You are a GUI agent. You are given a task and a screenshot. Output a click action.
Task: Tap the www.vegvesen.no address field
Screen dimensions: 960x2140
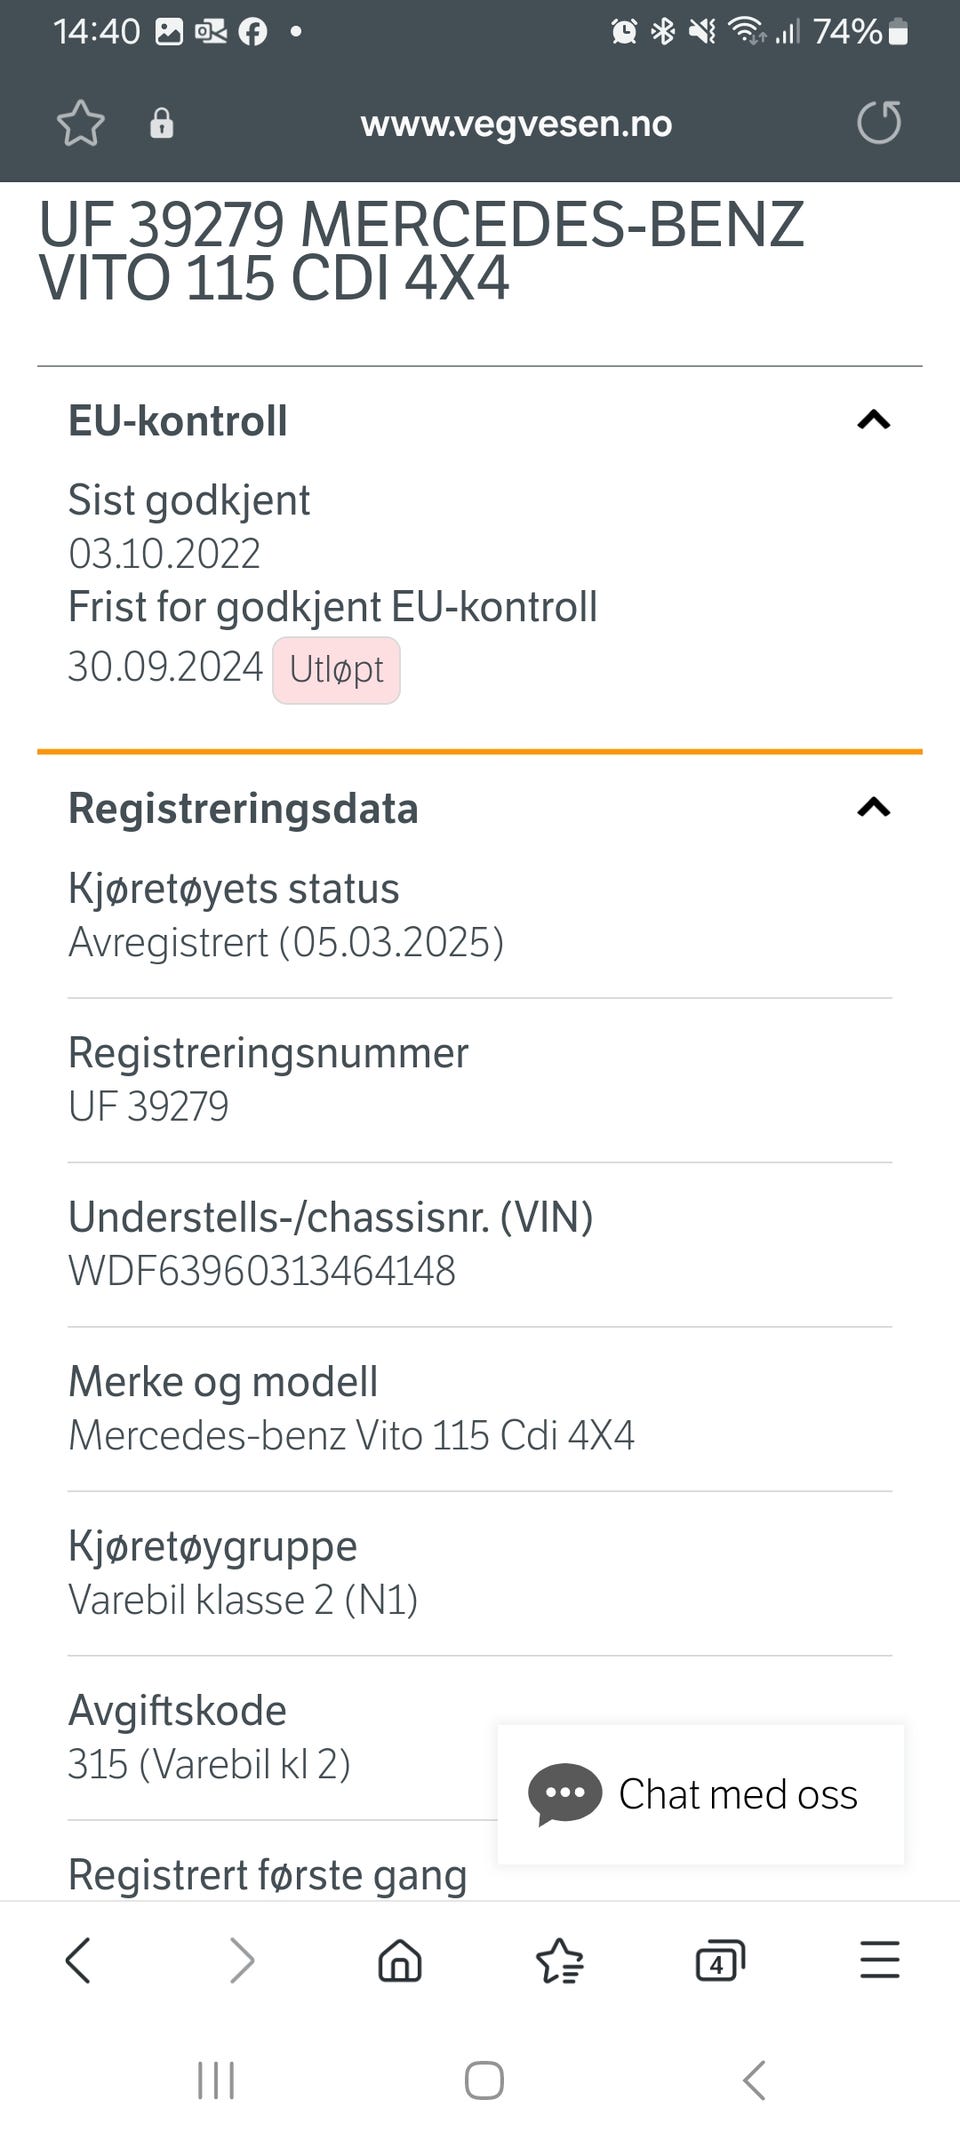516,124
